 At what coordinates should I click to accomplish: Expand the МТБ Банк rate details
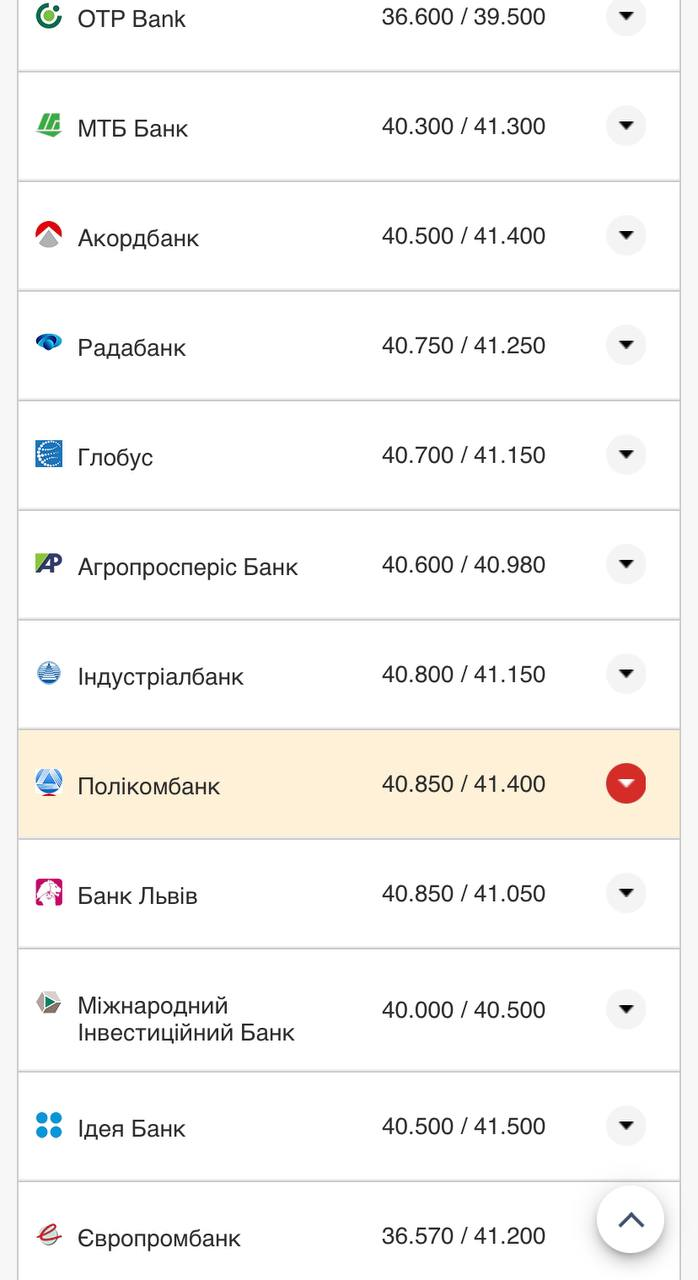(x=626, y=126)
